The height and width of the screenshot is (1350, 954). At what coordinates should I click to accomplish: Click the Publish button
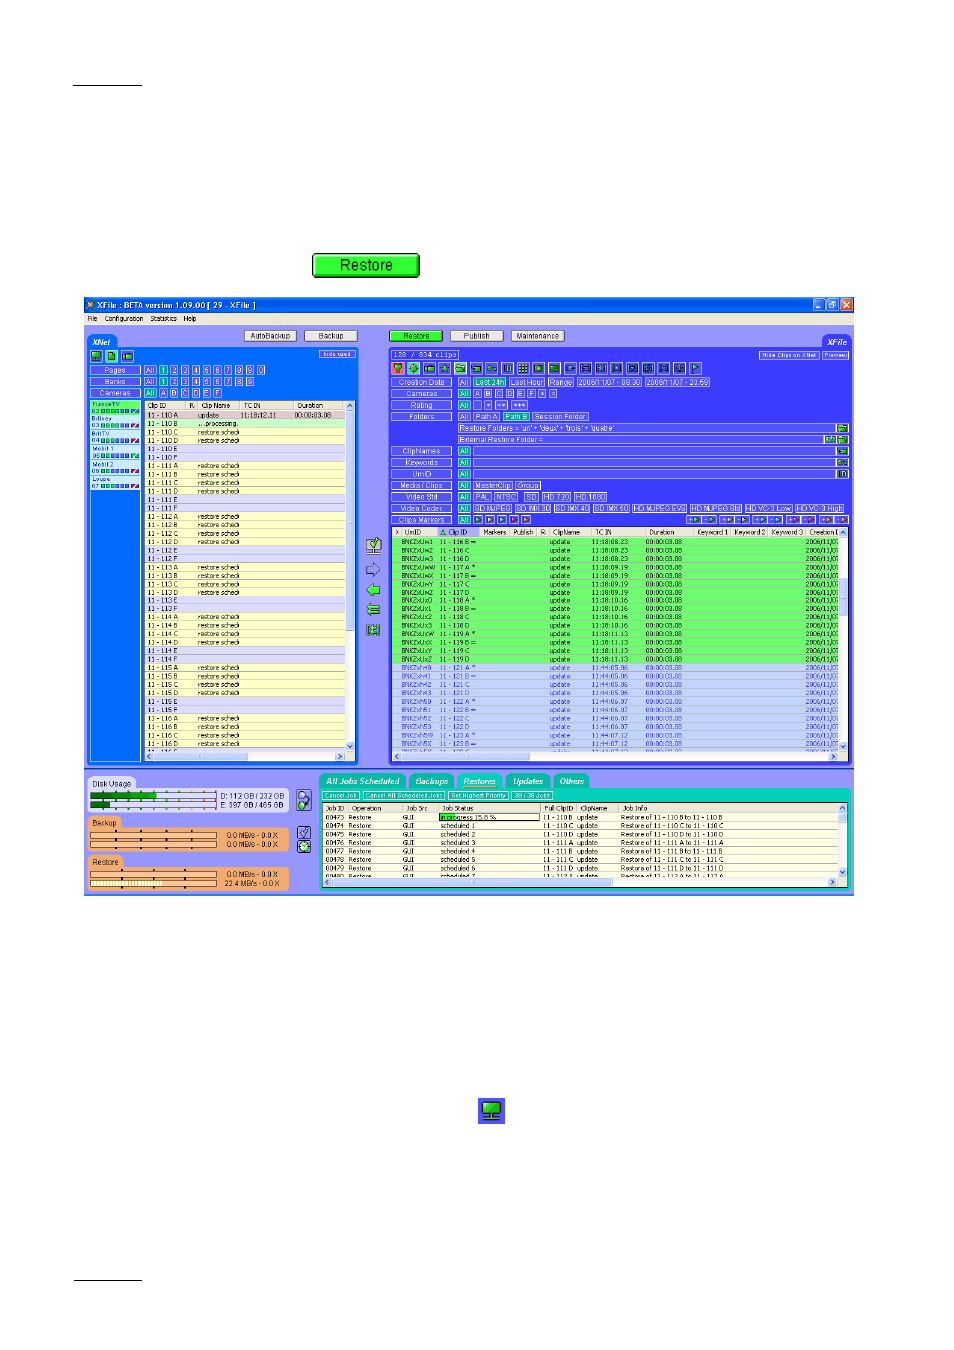coord(477,336)
